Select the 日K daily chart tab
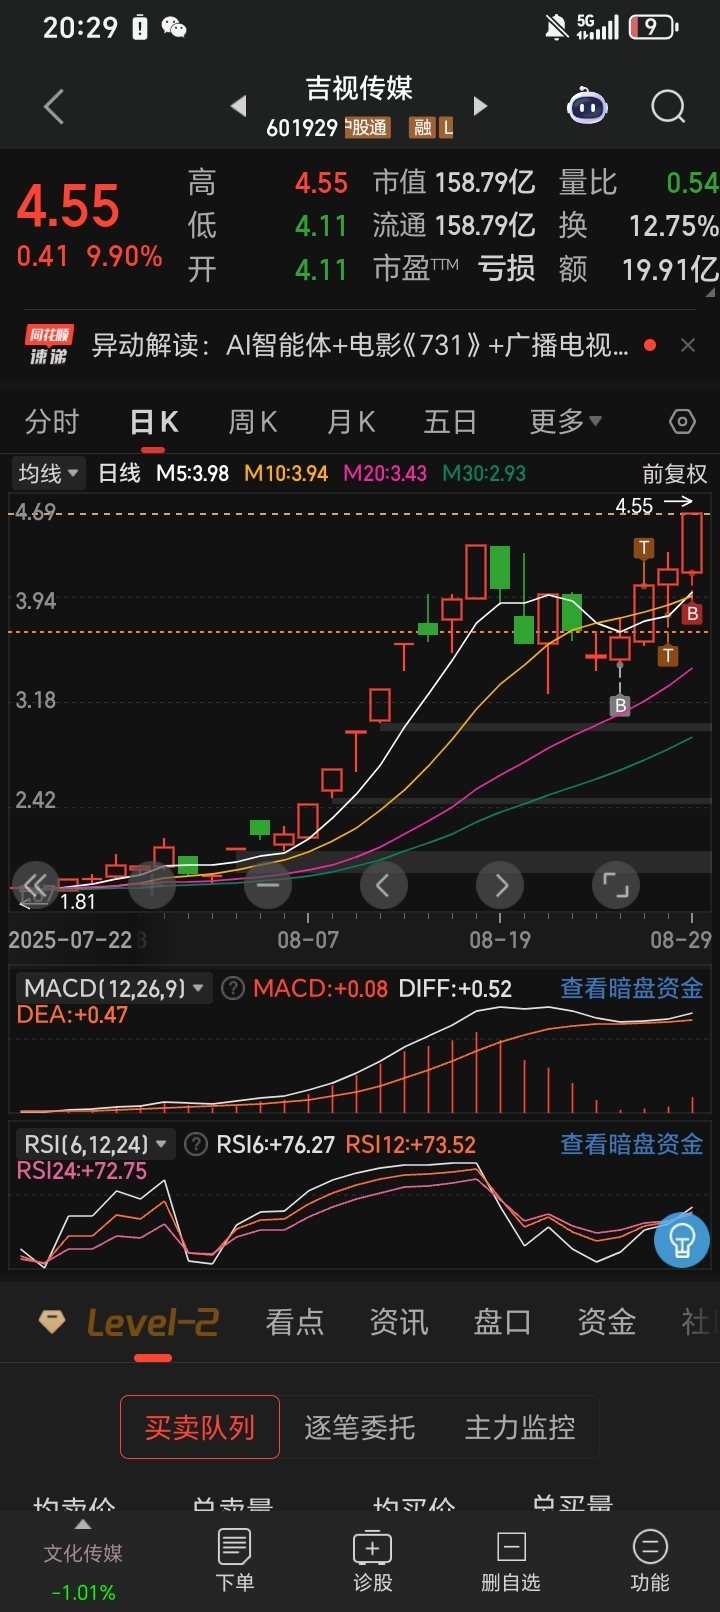The width and height of the screenshot is (720, 1612). tap(154, 422)
